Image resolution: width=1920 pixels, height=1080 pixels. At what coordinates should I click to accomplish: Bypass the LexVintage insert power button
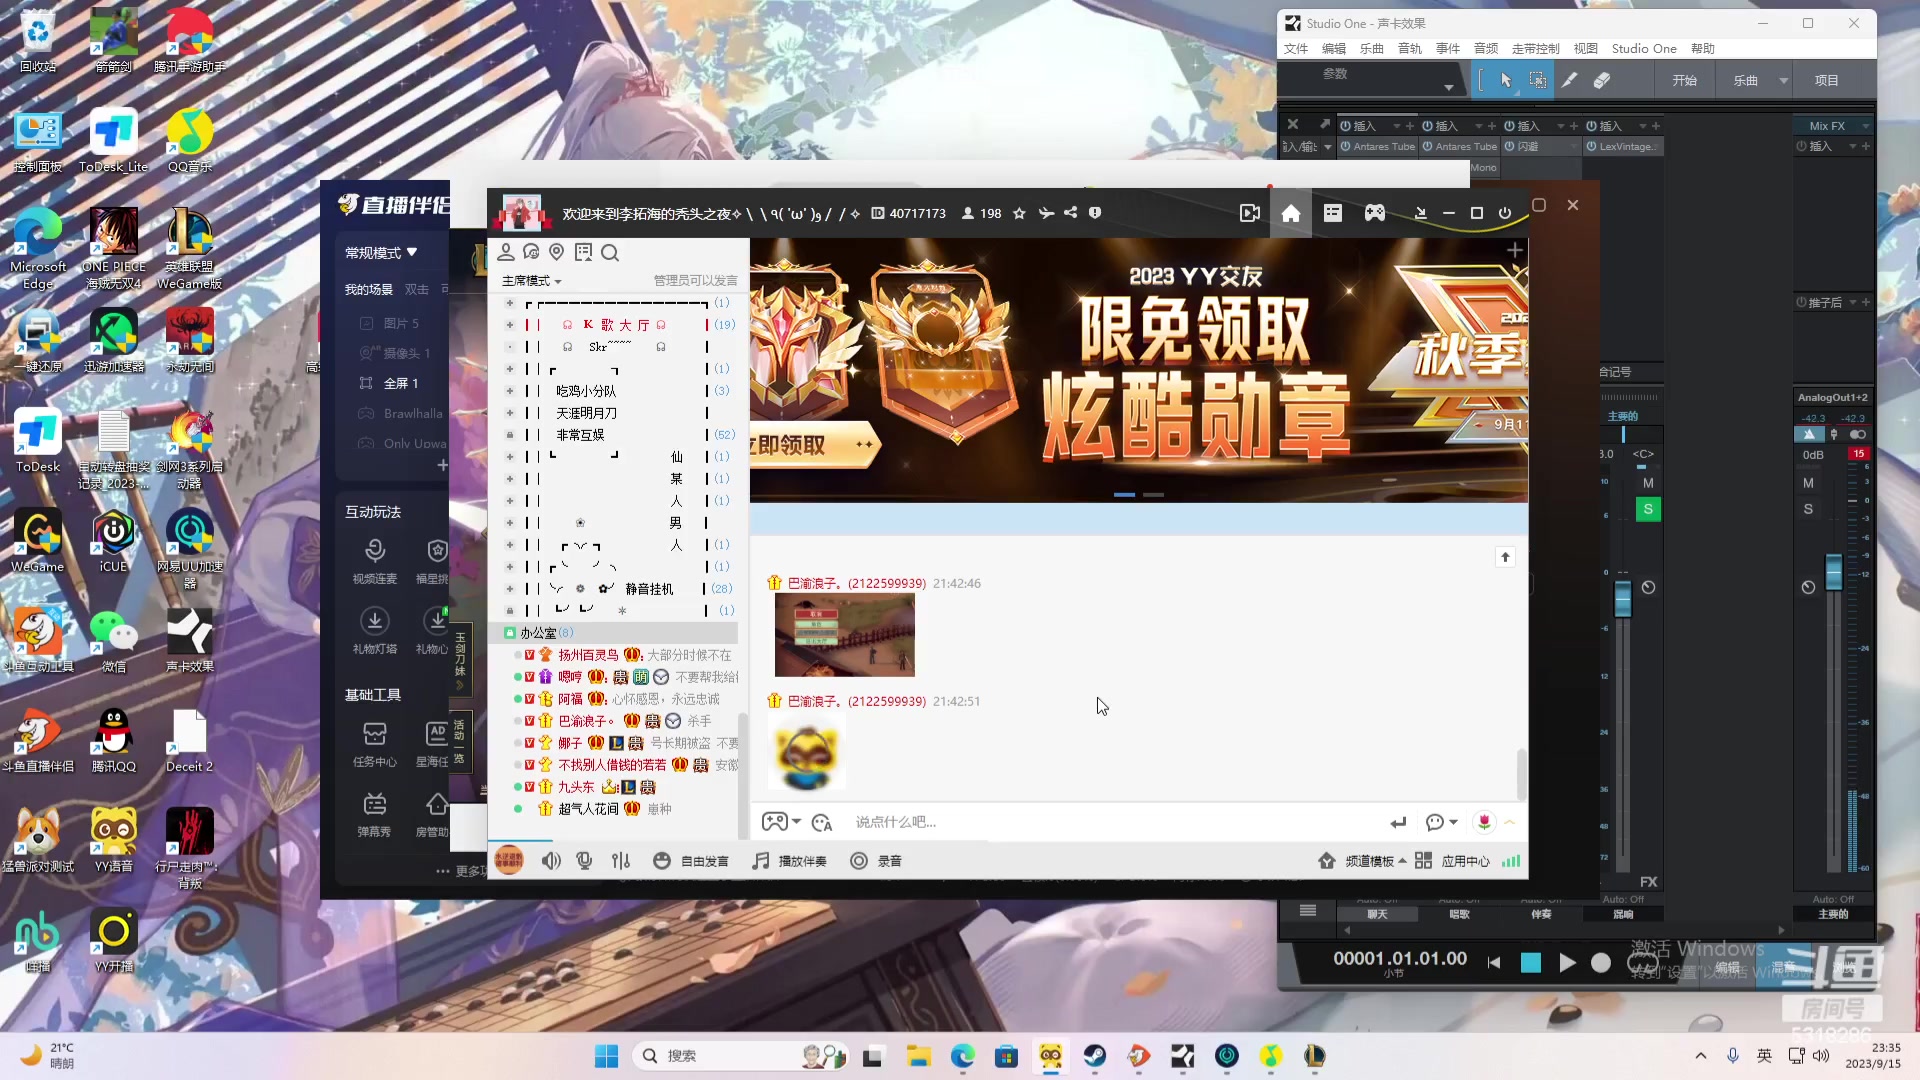coord(1592,146)
